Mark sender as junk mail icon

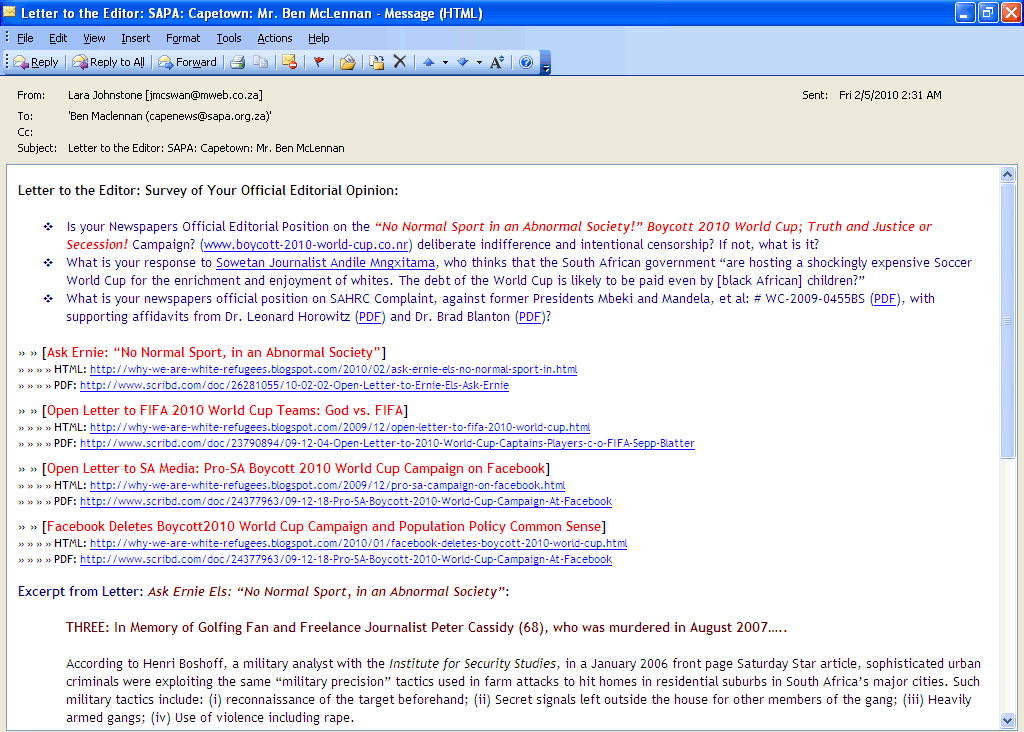(290, 62)
